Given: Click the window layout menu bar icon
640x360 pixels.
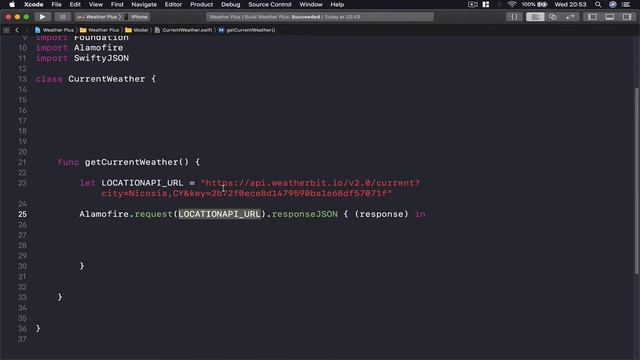Looking at the screenshot, I should (x=486, y=4).
